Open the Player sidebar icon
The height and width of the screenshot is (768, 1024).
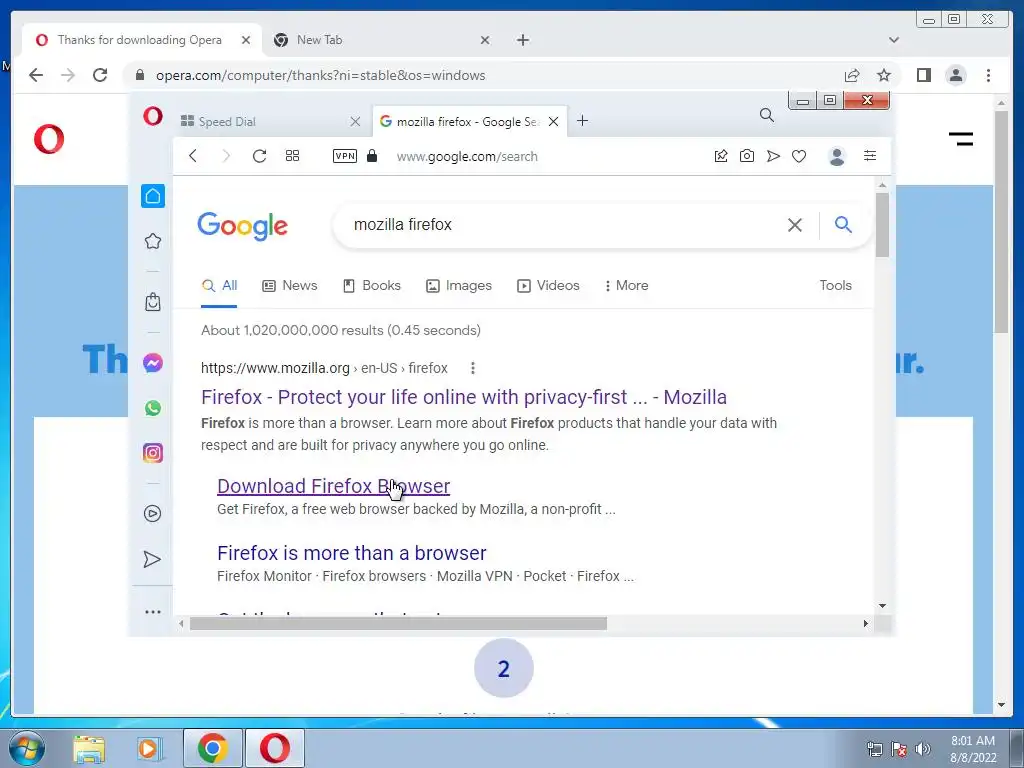coord(153,513)
